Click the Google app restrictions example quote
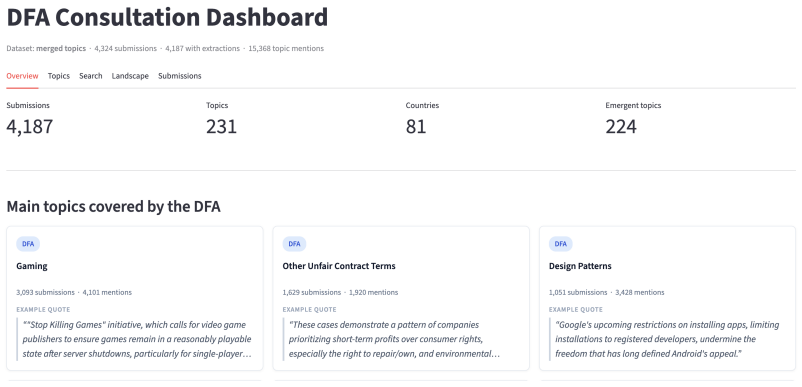Screen dimensions: 802x387 (667, 339)
